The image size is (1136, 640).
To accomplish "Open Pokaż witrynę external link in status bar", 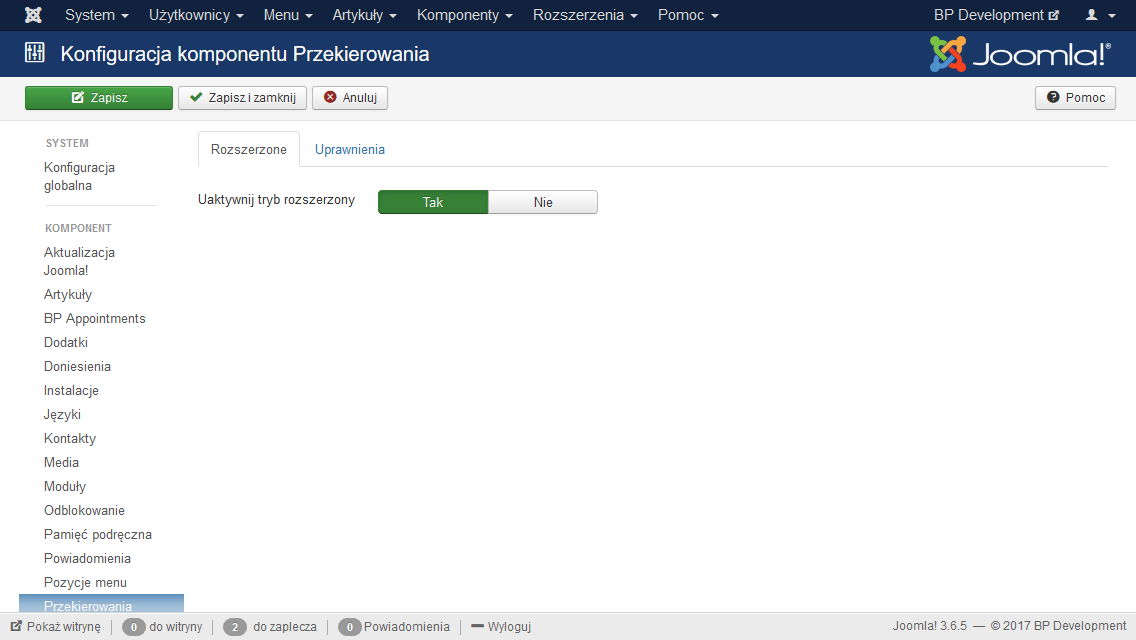I will pos(56,627).
